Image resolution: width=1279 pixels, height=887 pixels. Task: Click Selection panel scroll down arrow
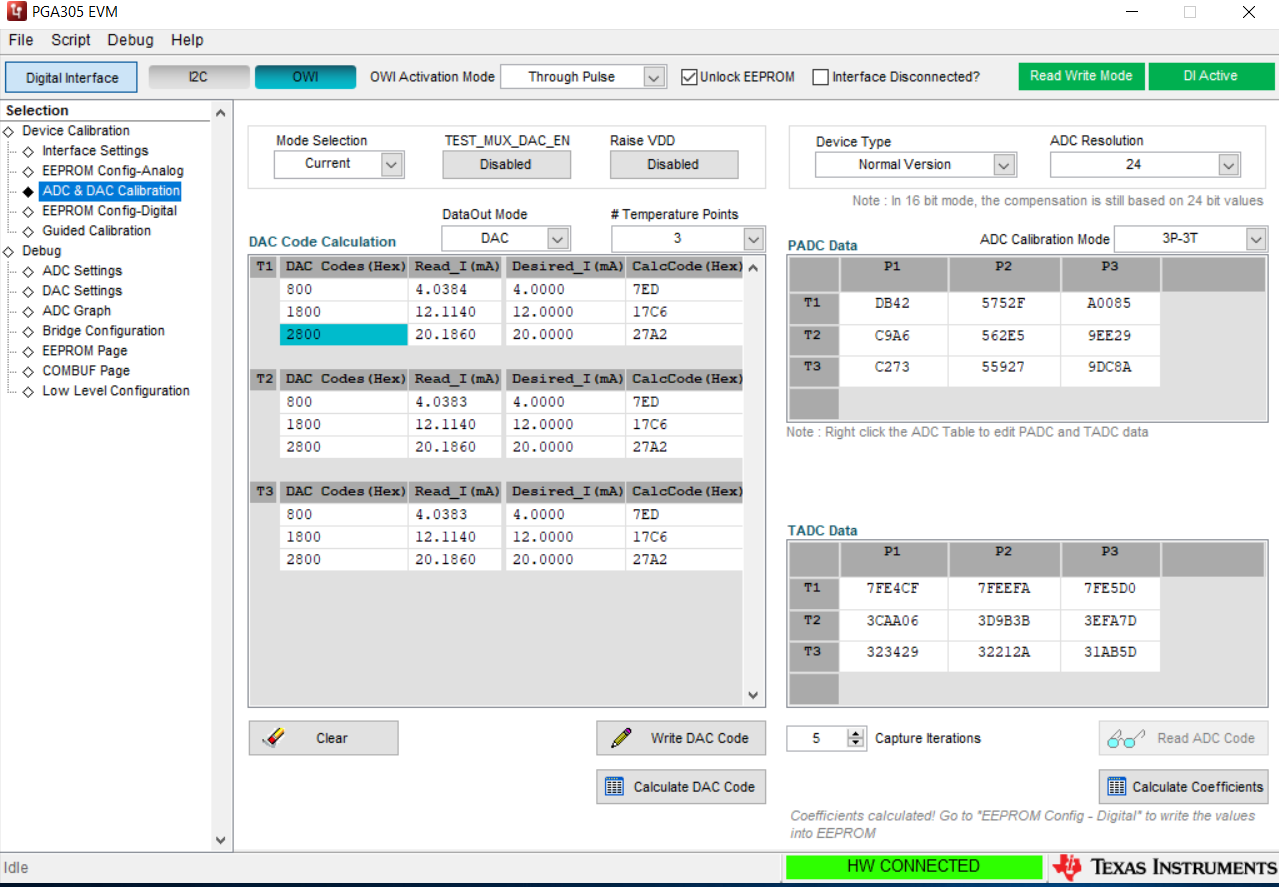221,841
